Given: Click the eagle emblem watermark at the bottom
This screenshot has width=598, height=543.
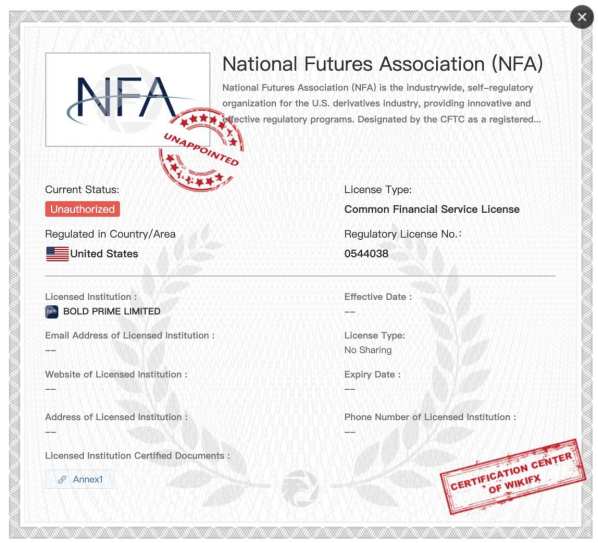Looking at the screenshot, I should coord(300,488).
